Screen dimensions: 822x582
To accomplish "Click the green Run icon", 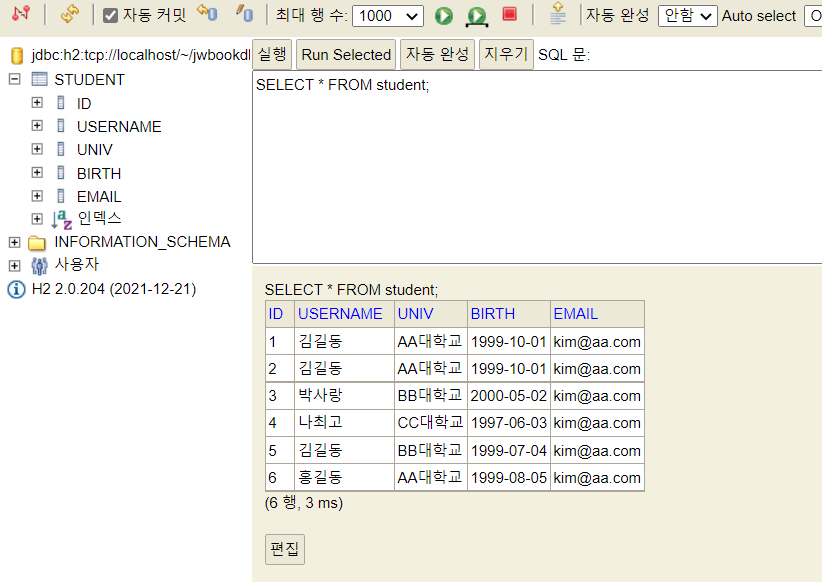I will point(444,16).
